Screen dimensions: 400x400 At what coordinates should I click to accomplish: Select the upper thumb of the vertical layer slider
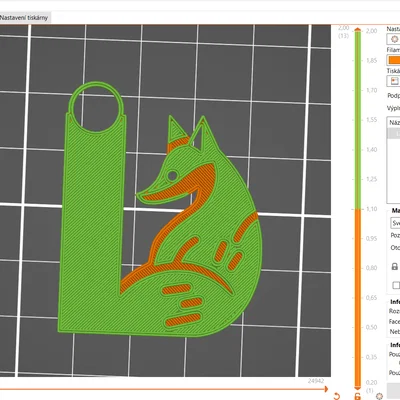click(358, 30)
